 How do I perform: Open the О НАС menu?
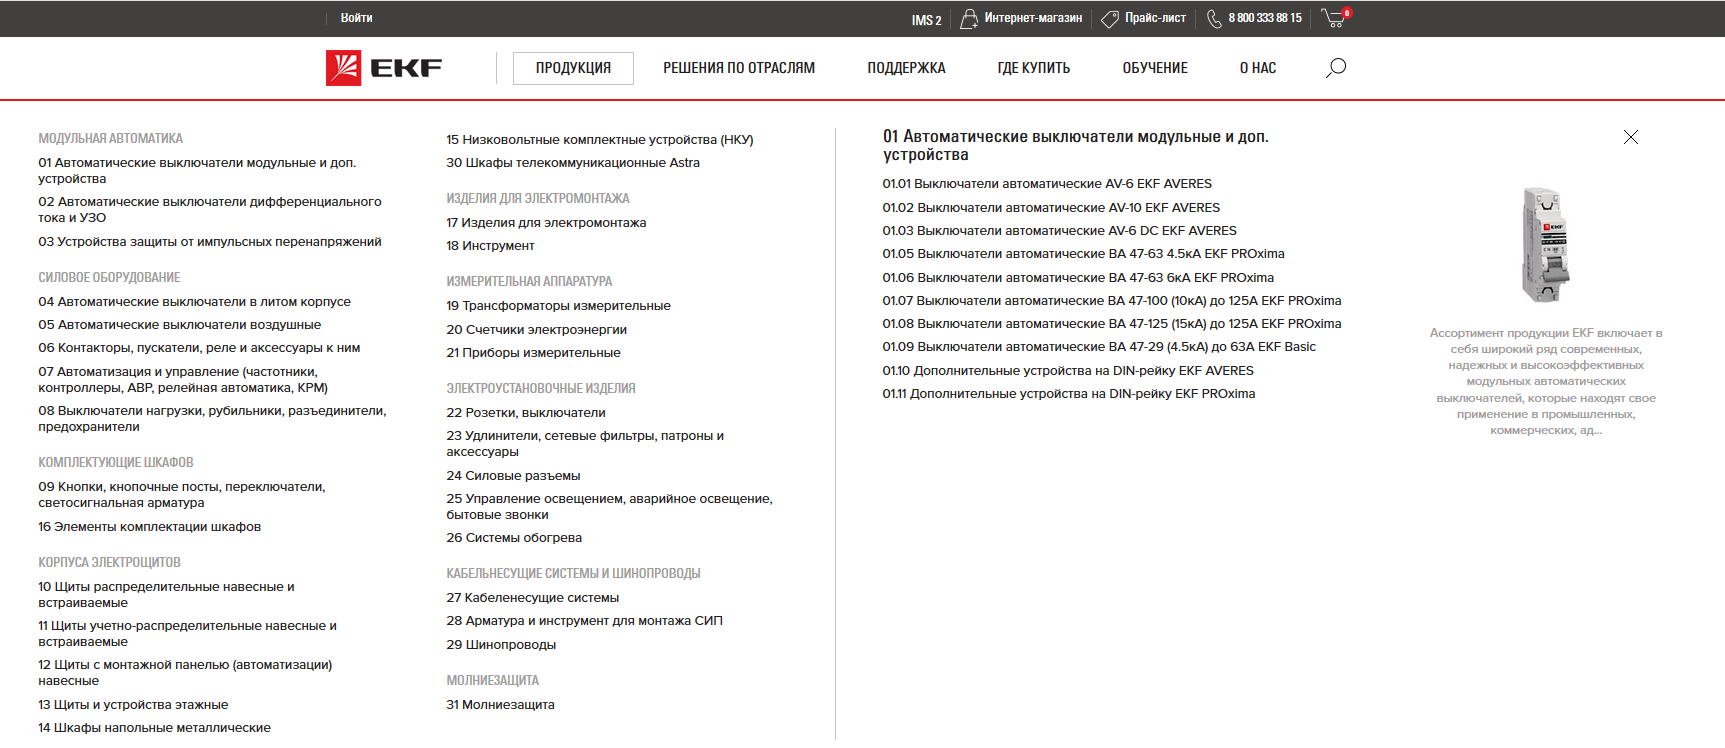pos(1258,68)
